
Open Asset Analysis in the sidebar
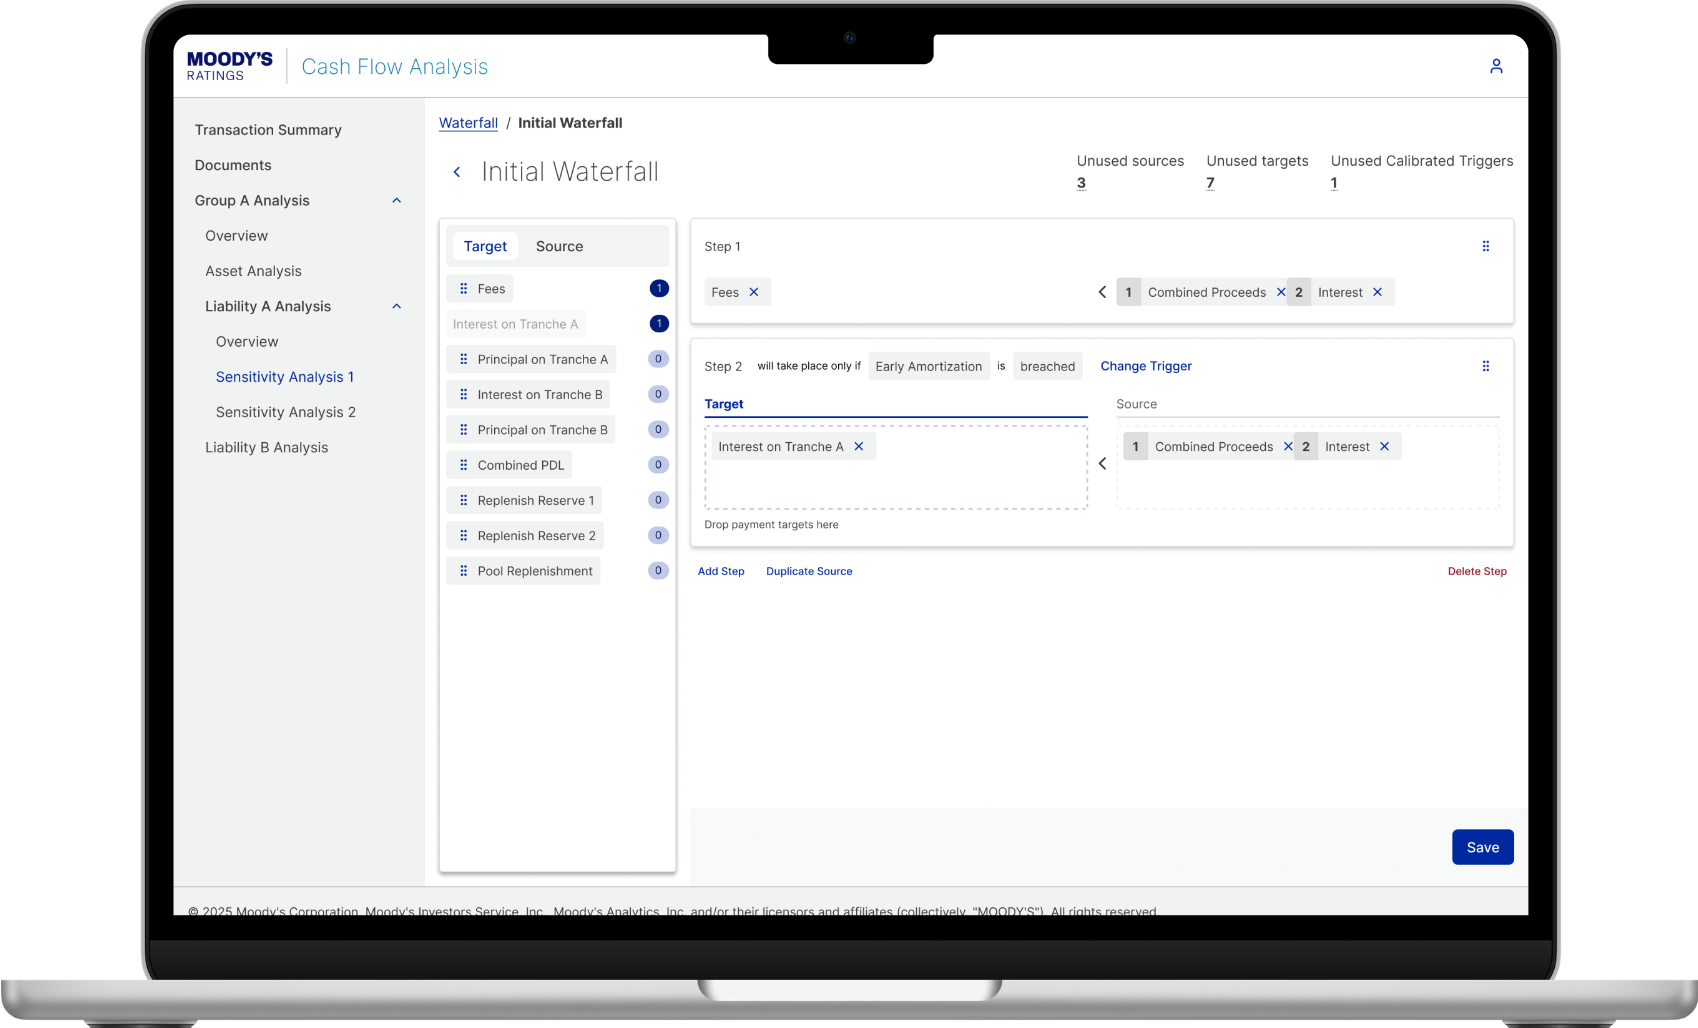tap(253, 271)
